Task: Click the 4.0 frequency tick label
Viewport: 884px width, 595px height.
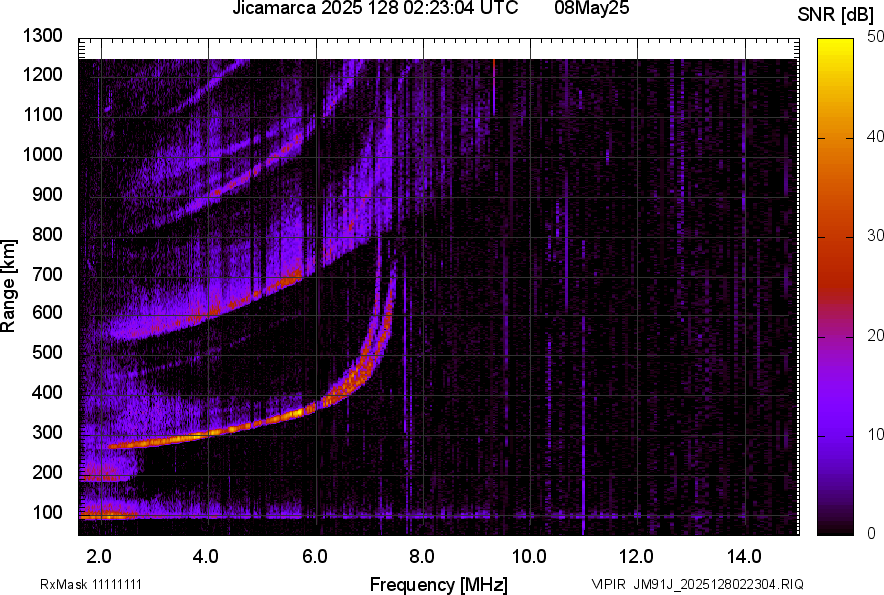Action: click(206, 557)
